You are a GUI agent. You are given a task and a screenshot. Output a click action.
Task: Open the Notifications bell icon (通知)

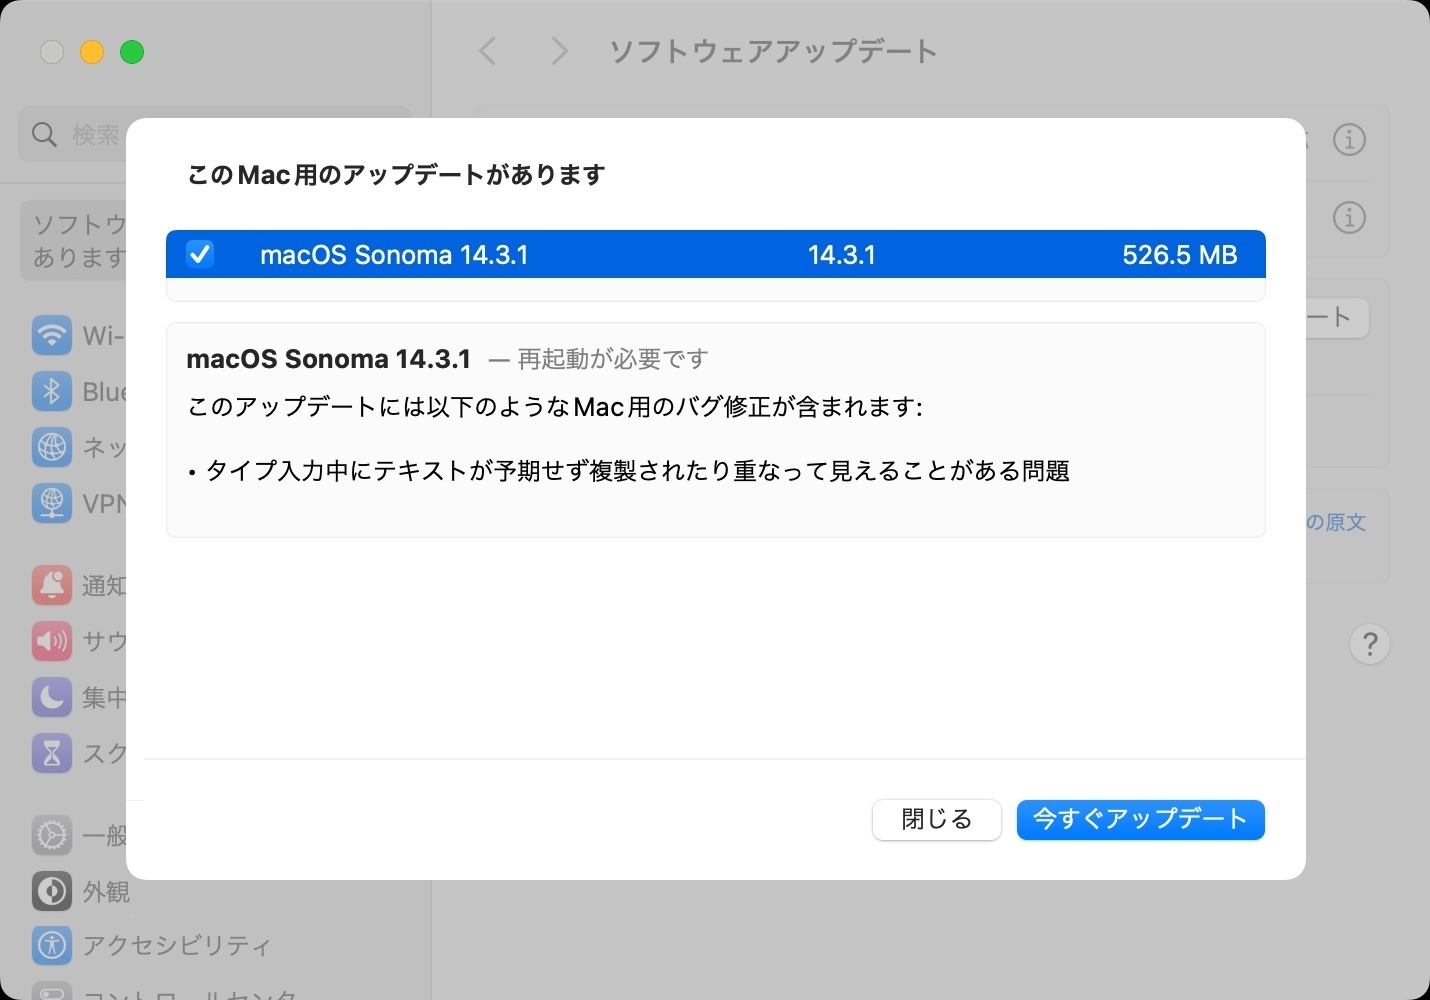coord(52,585)
